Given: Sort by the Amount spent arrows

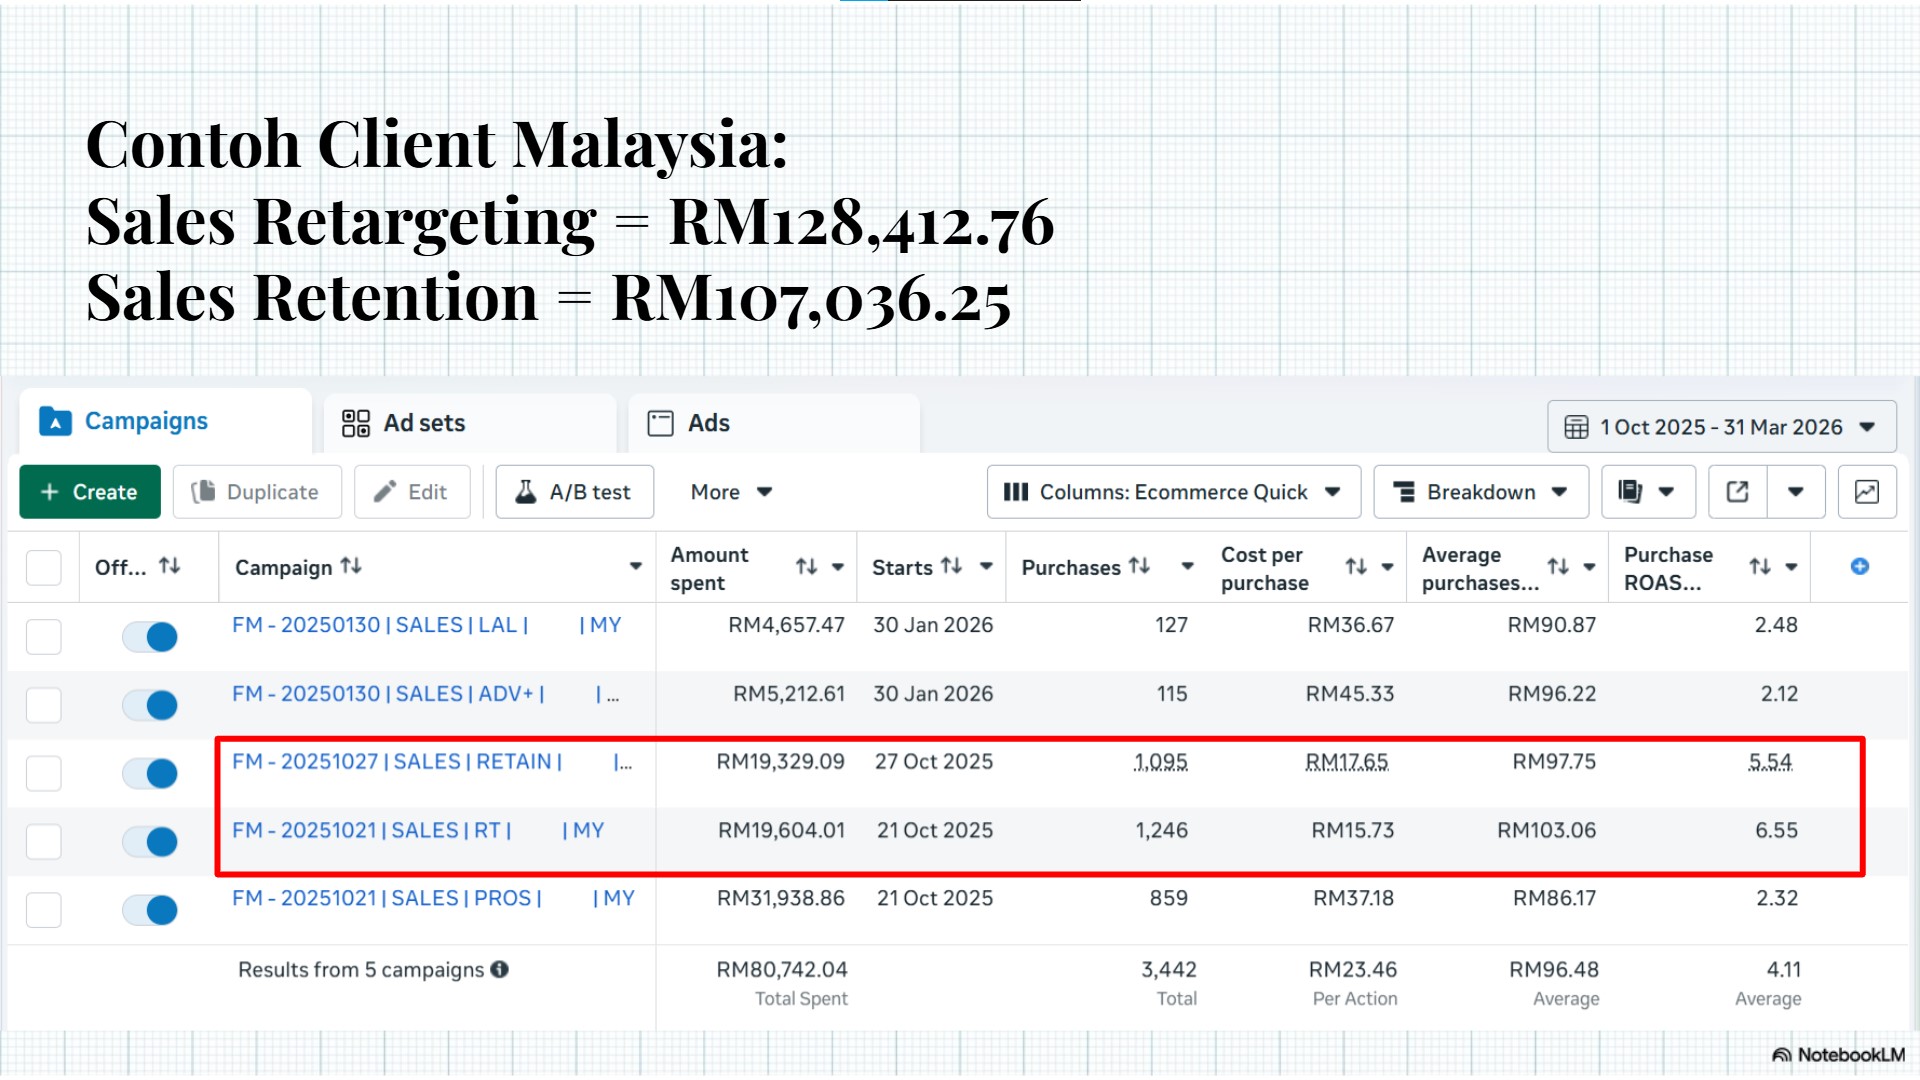Looking at the screenshot, I should click(x=807, y=567).
